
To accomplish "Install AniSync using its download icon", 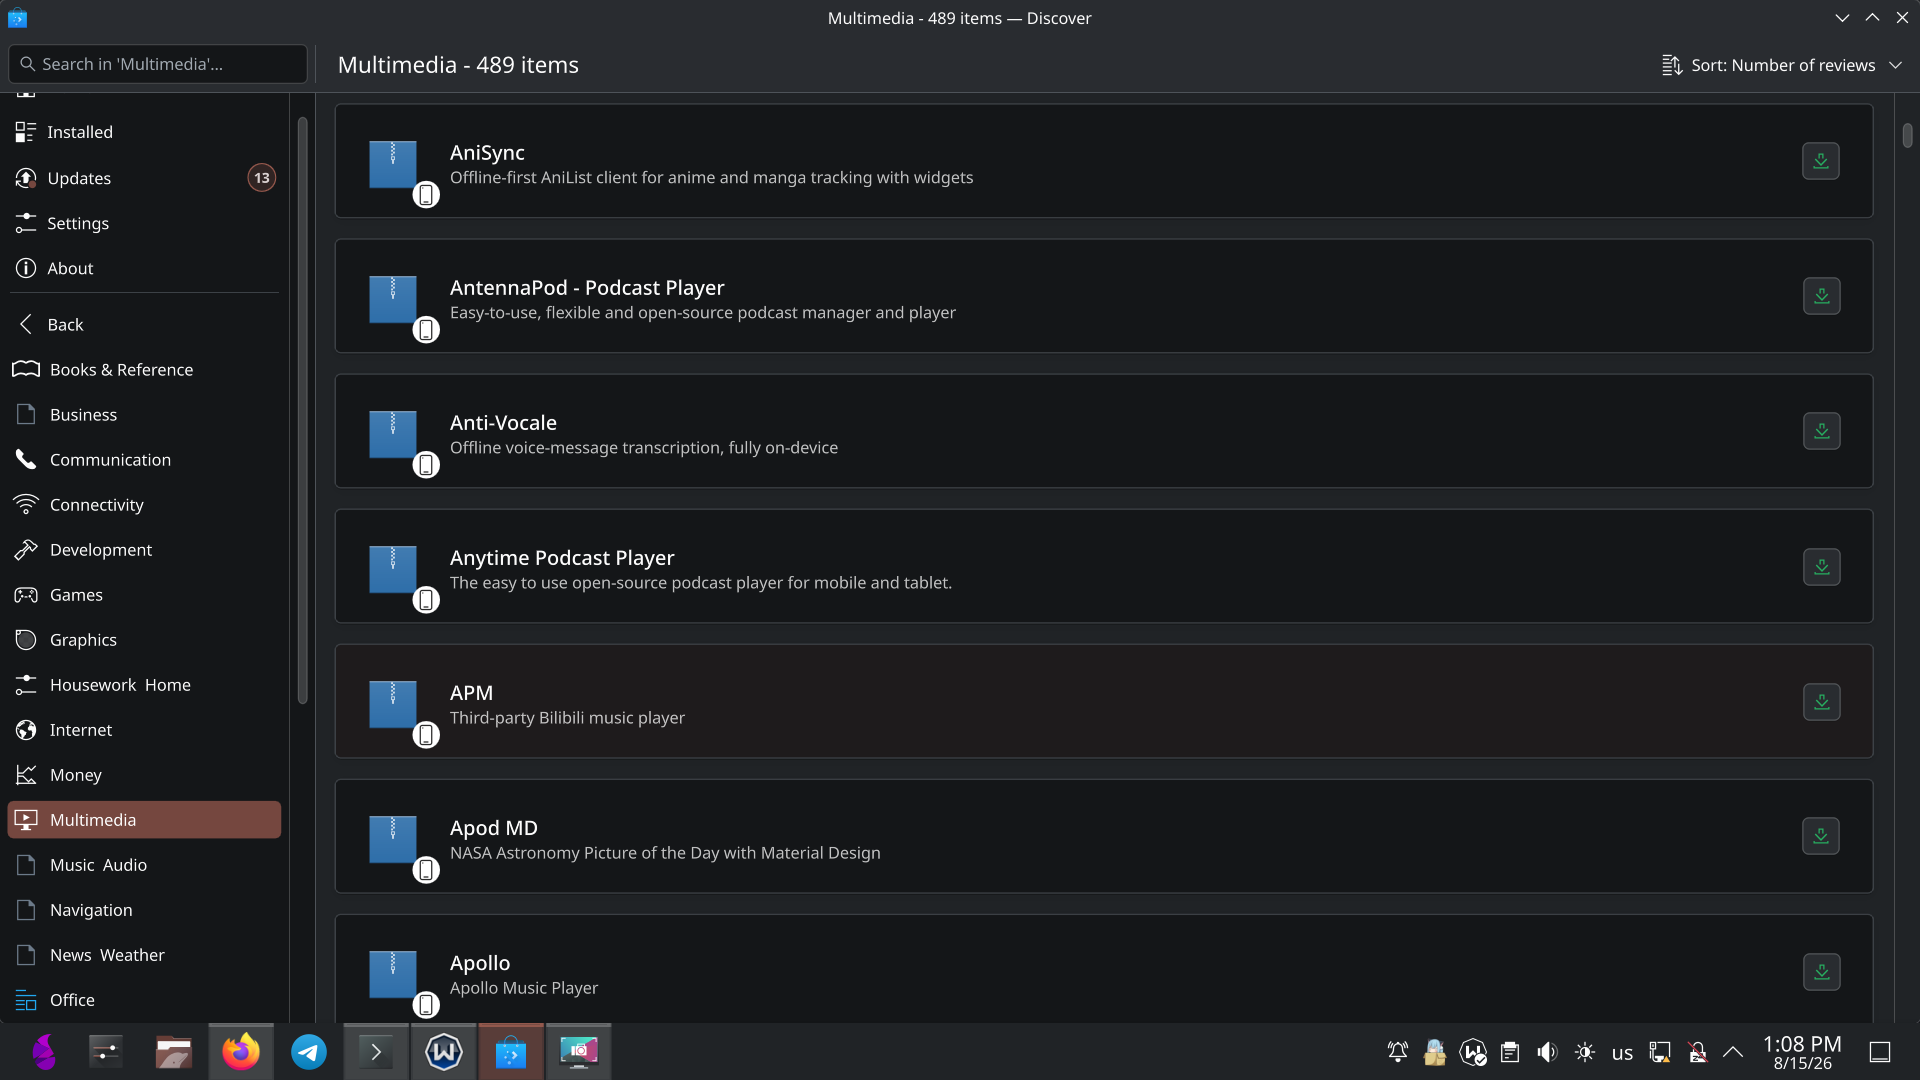I will (1821, 161).
